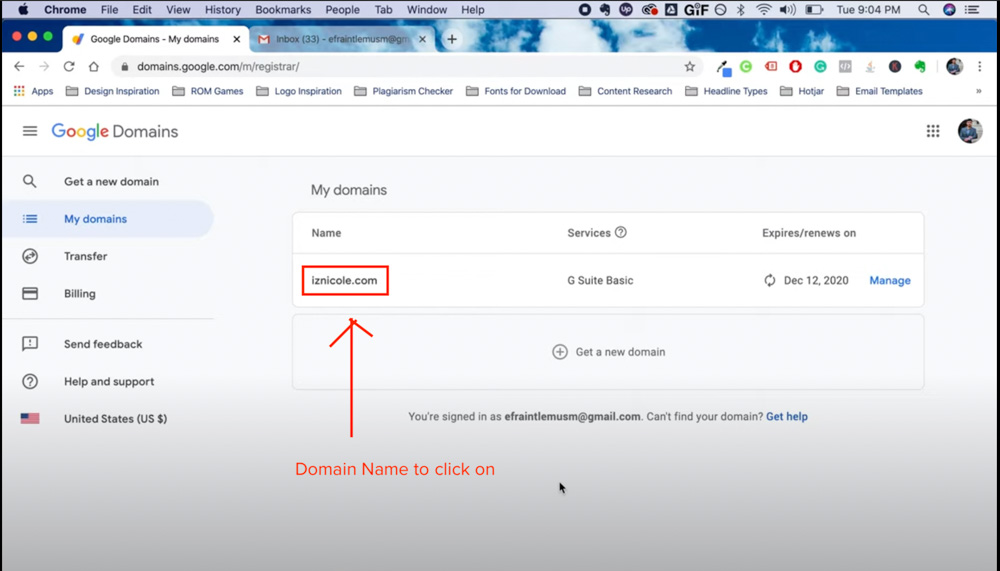Open the Hotjar bookmark folder
The height and width of the screenshot is (571, 1000).
(x=802, y=91)
